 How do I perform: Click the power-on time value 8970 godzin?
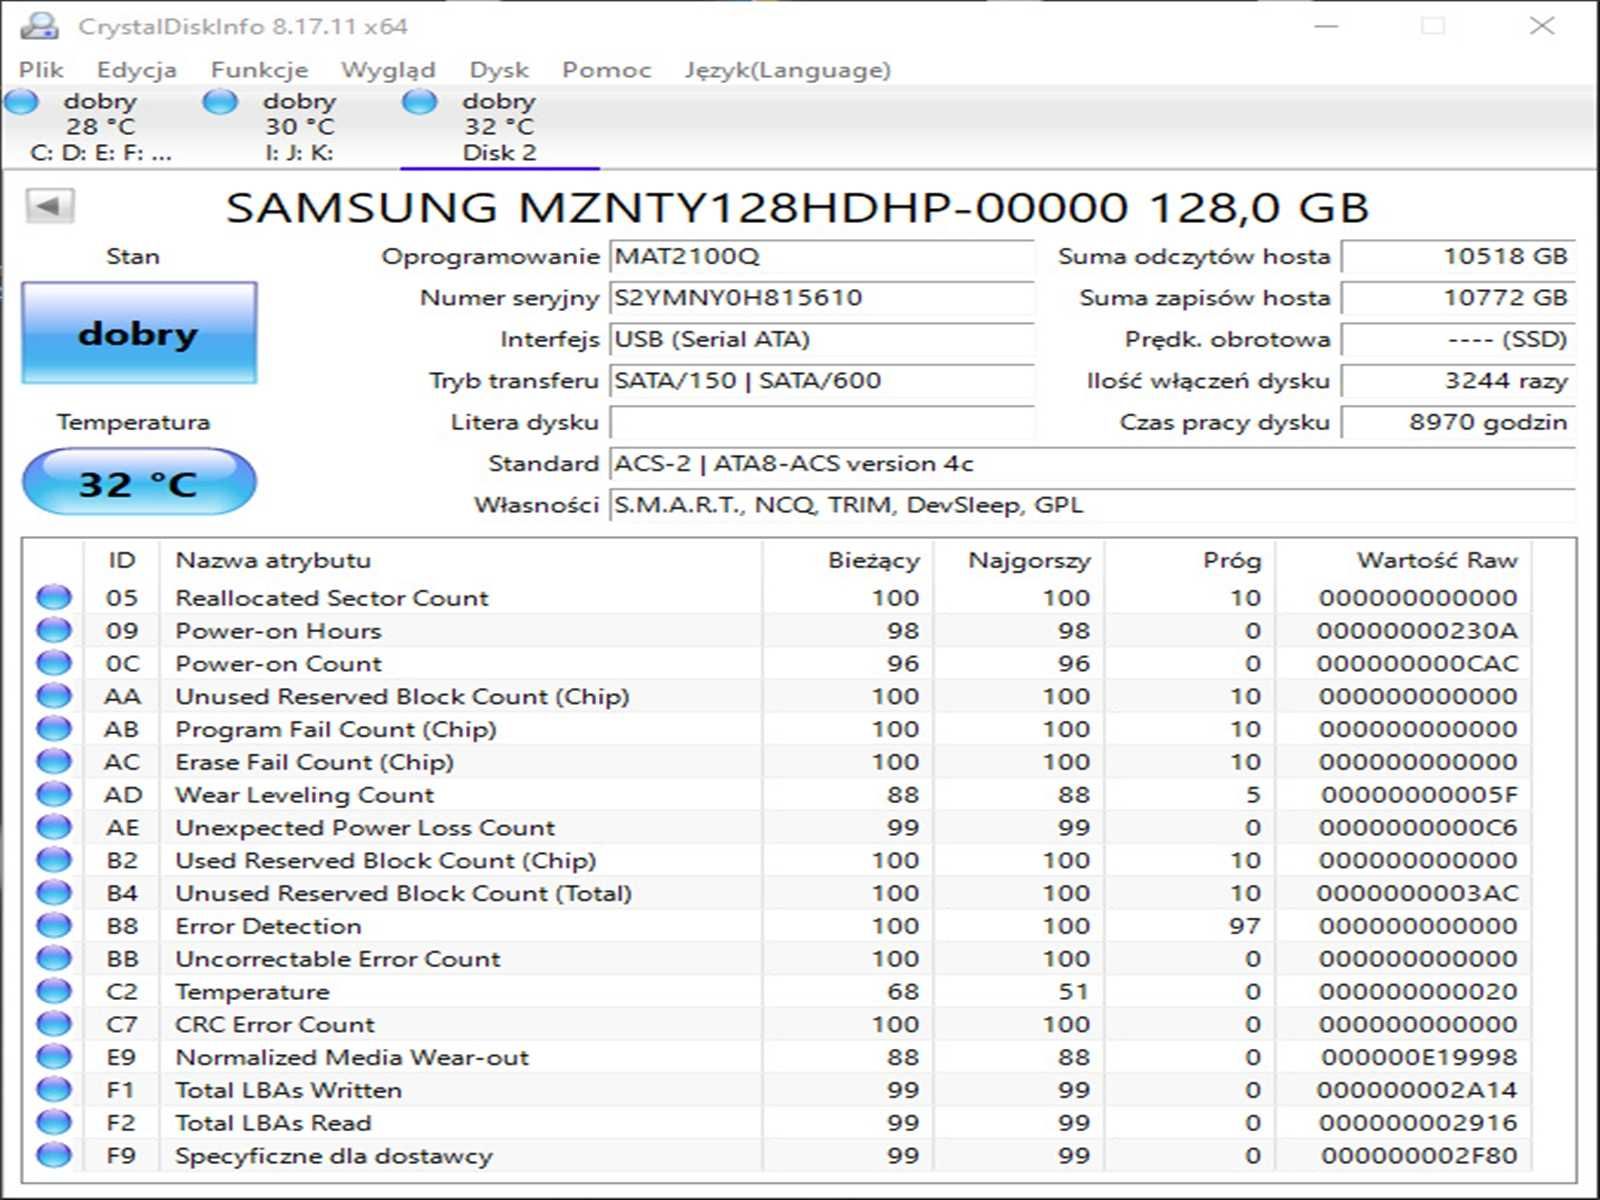point(1458,422)
